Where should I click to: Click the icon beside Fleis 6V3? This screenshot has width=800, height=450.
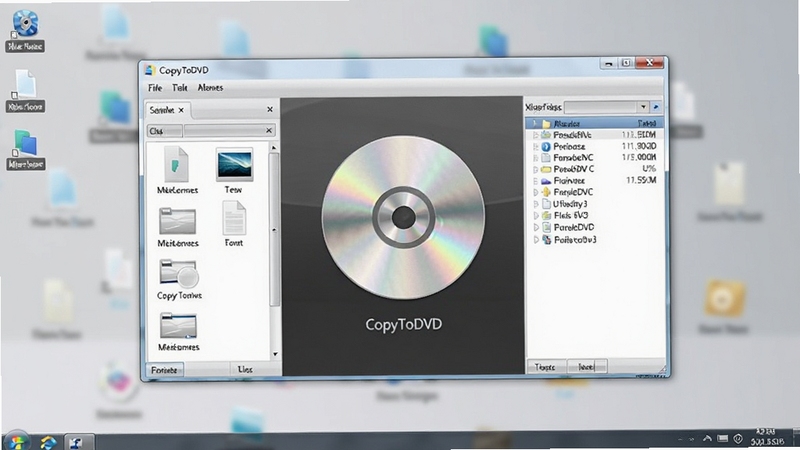coord(546,215)
